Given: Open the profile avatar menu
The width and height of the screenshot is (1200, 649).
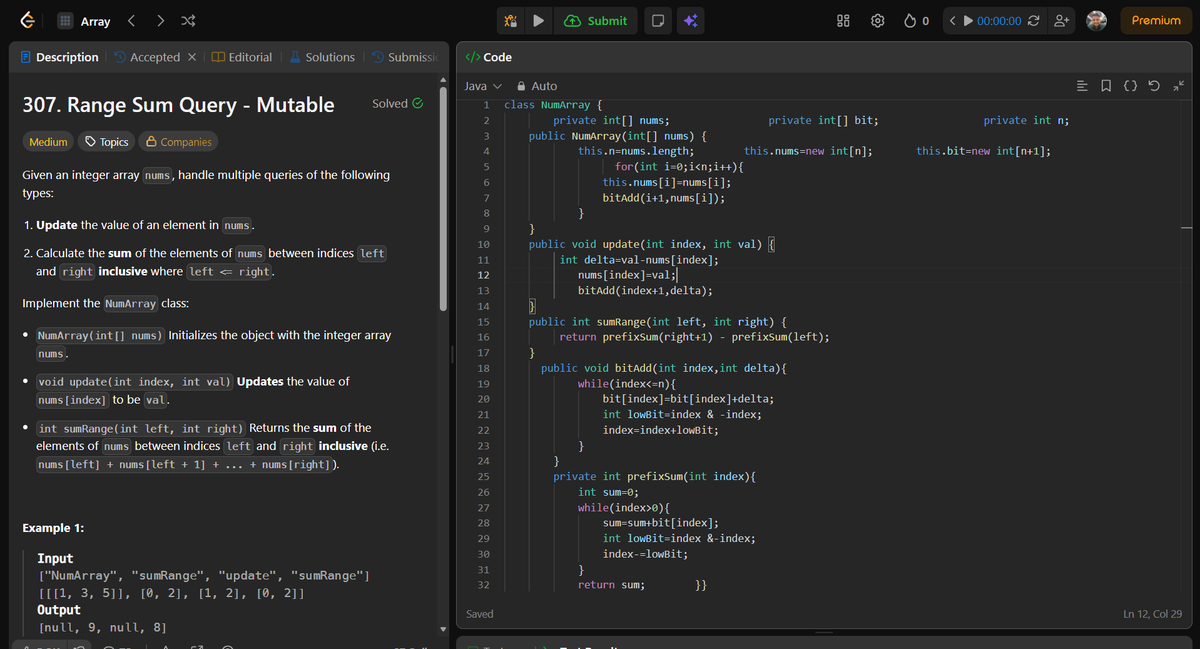Looking at the screenshot, I should click(x=1097, y=21).
